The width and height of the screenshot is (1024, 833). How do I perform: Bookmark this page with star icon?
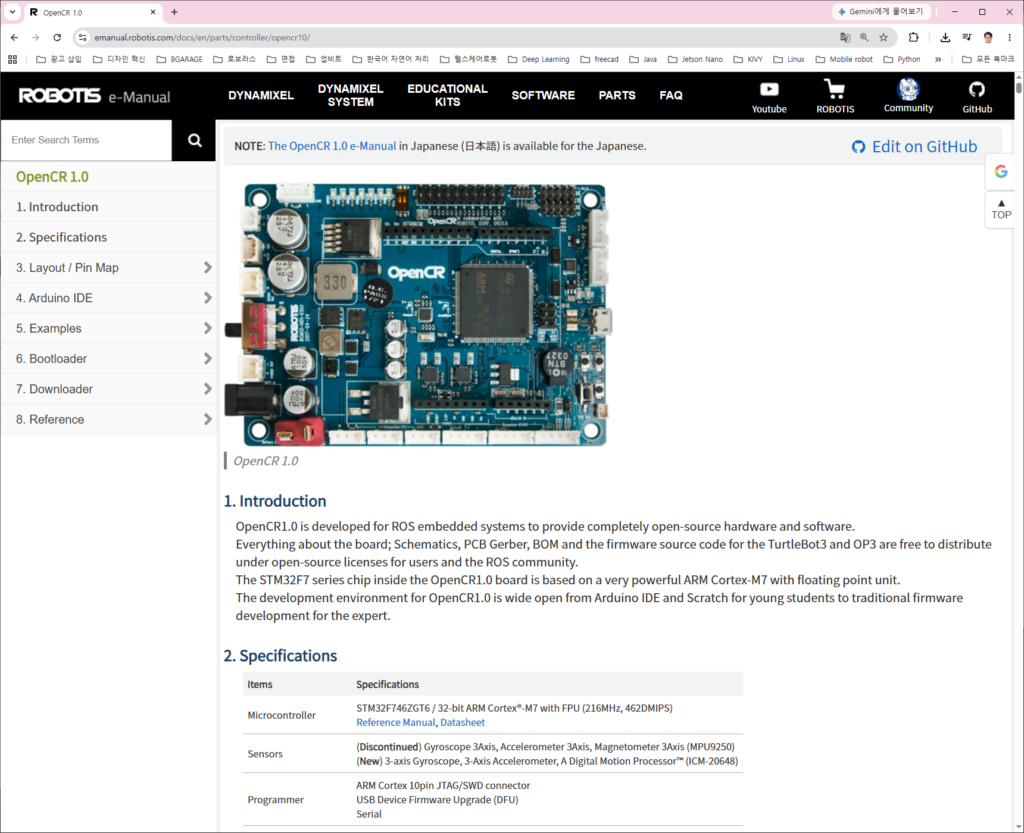click(x=884, y=37)
